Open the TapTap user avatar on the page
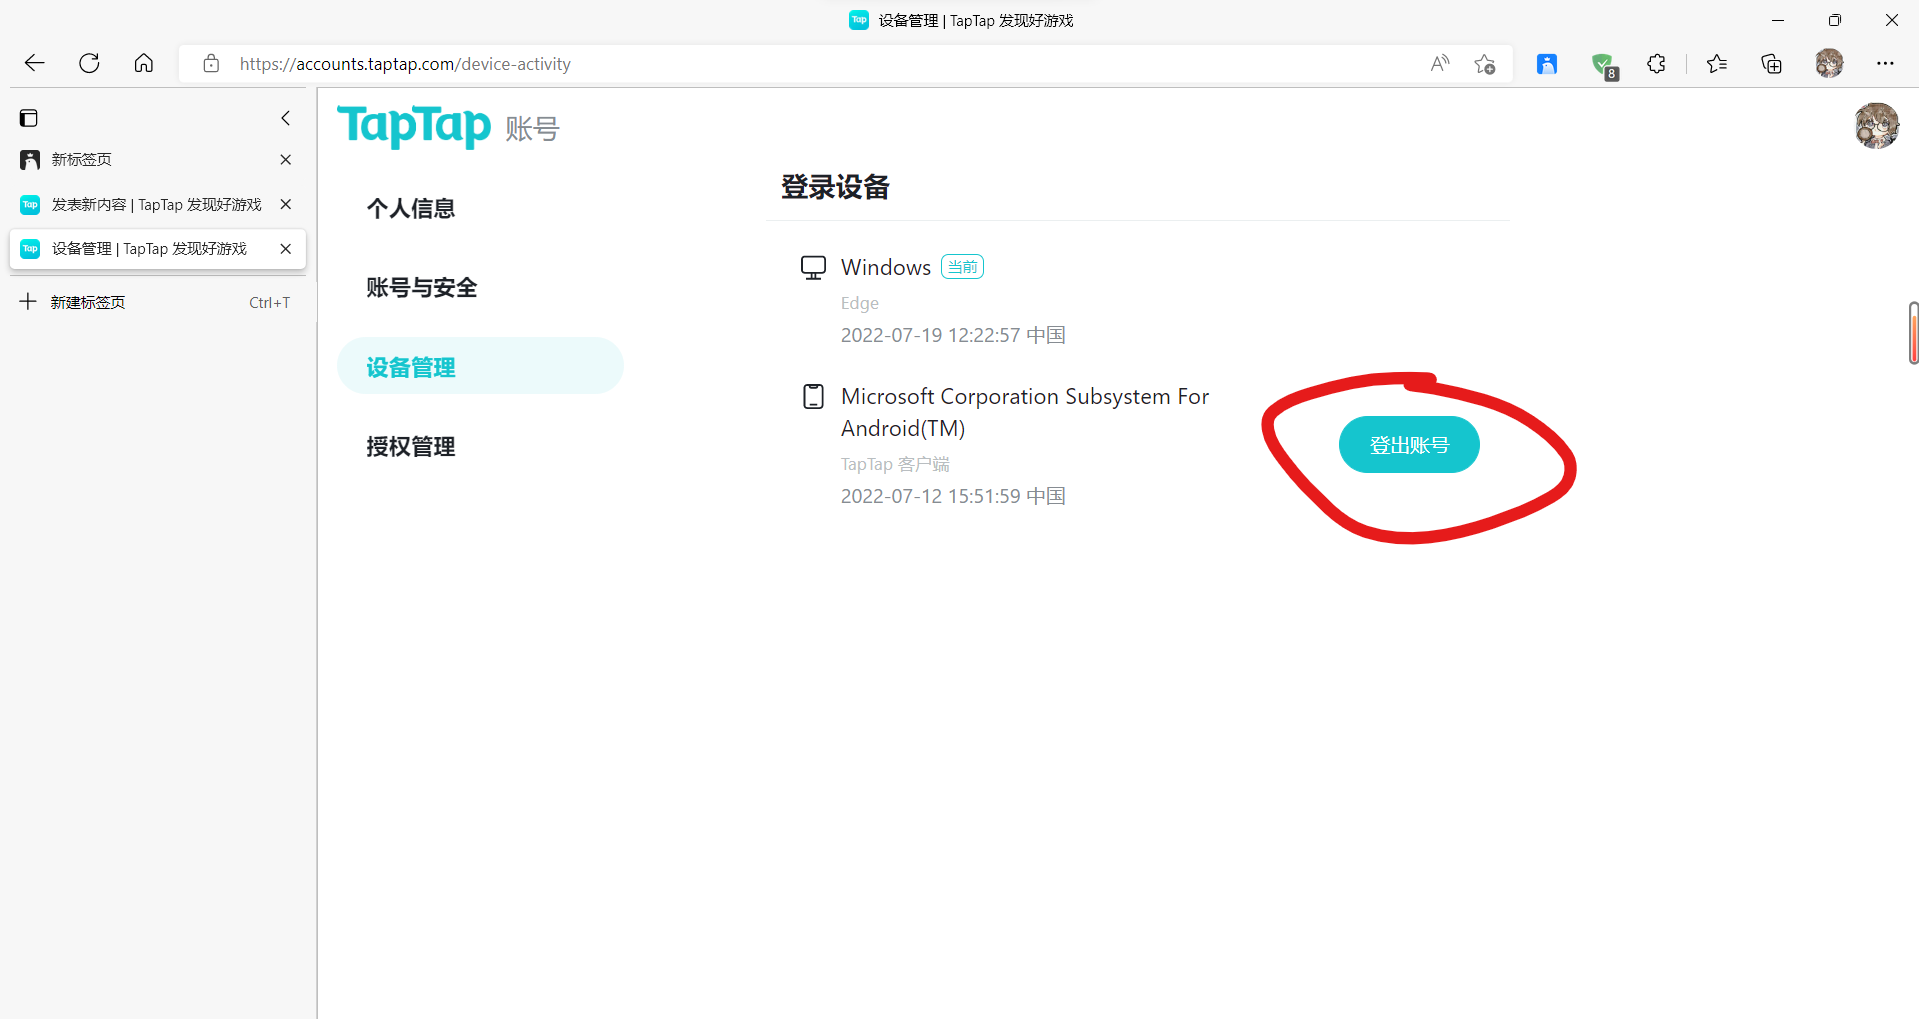The width and height of the screenshot is (1919, 1019). coord(1876,126)
